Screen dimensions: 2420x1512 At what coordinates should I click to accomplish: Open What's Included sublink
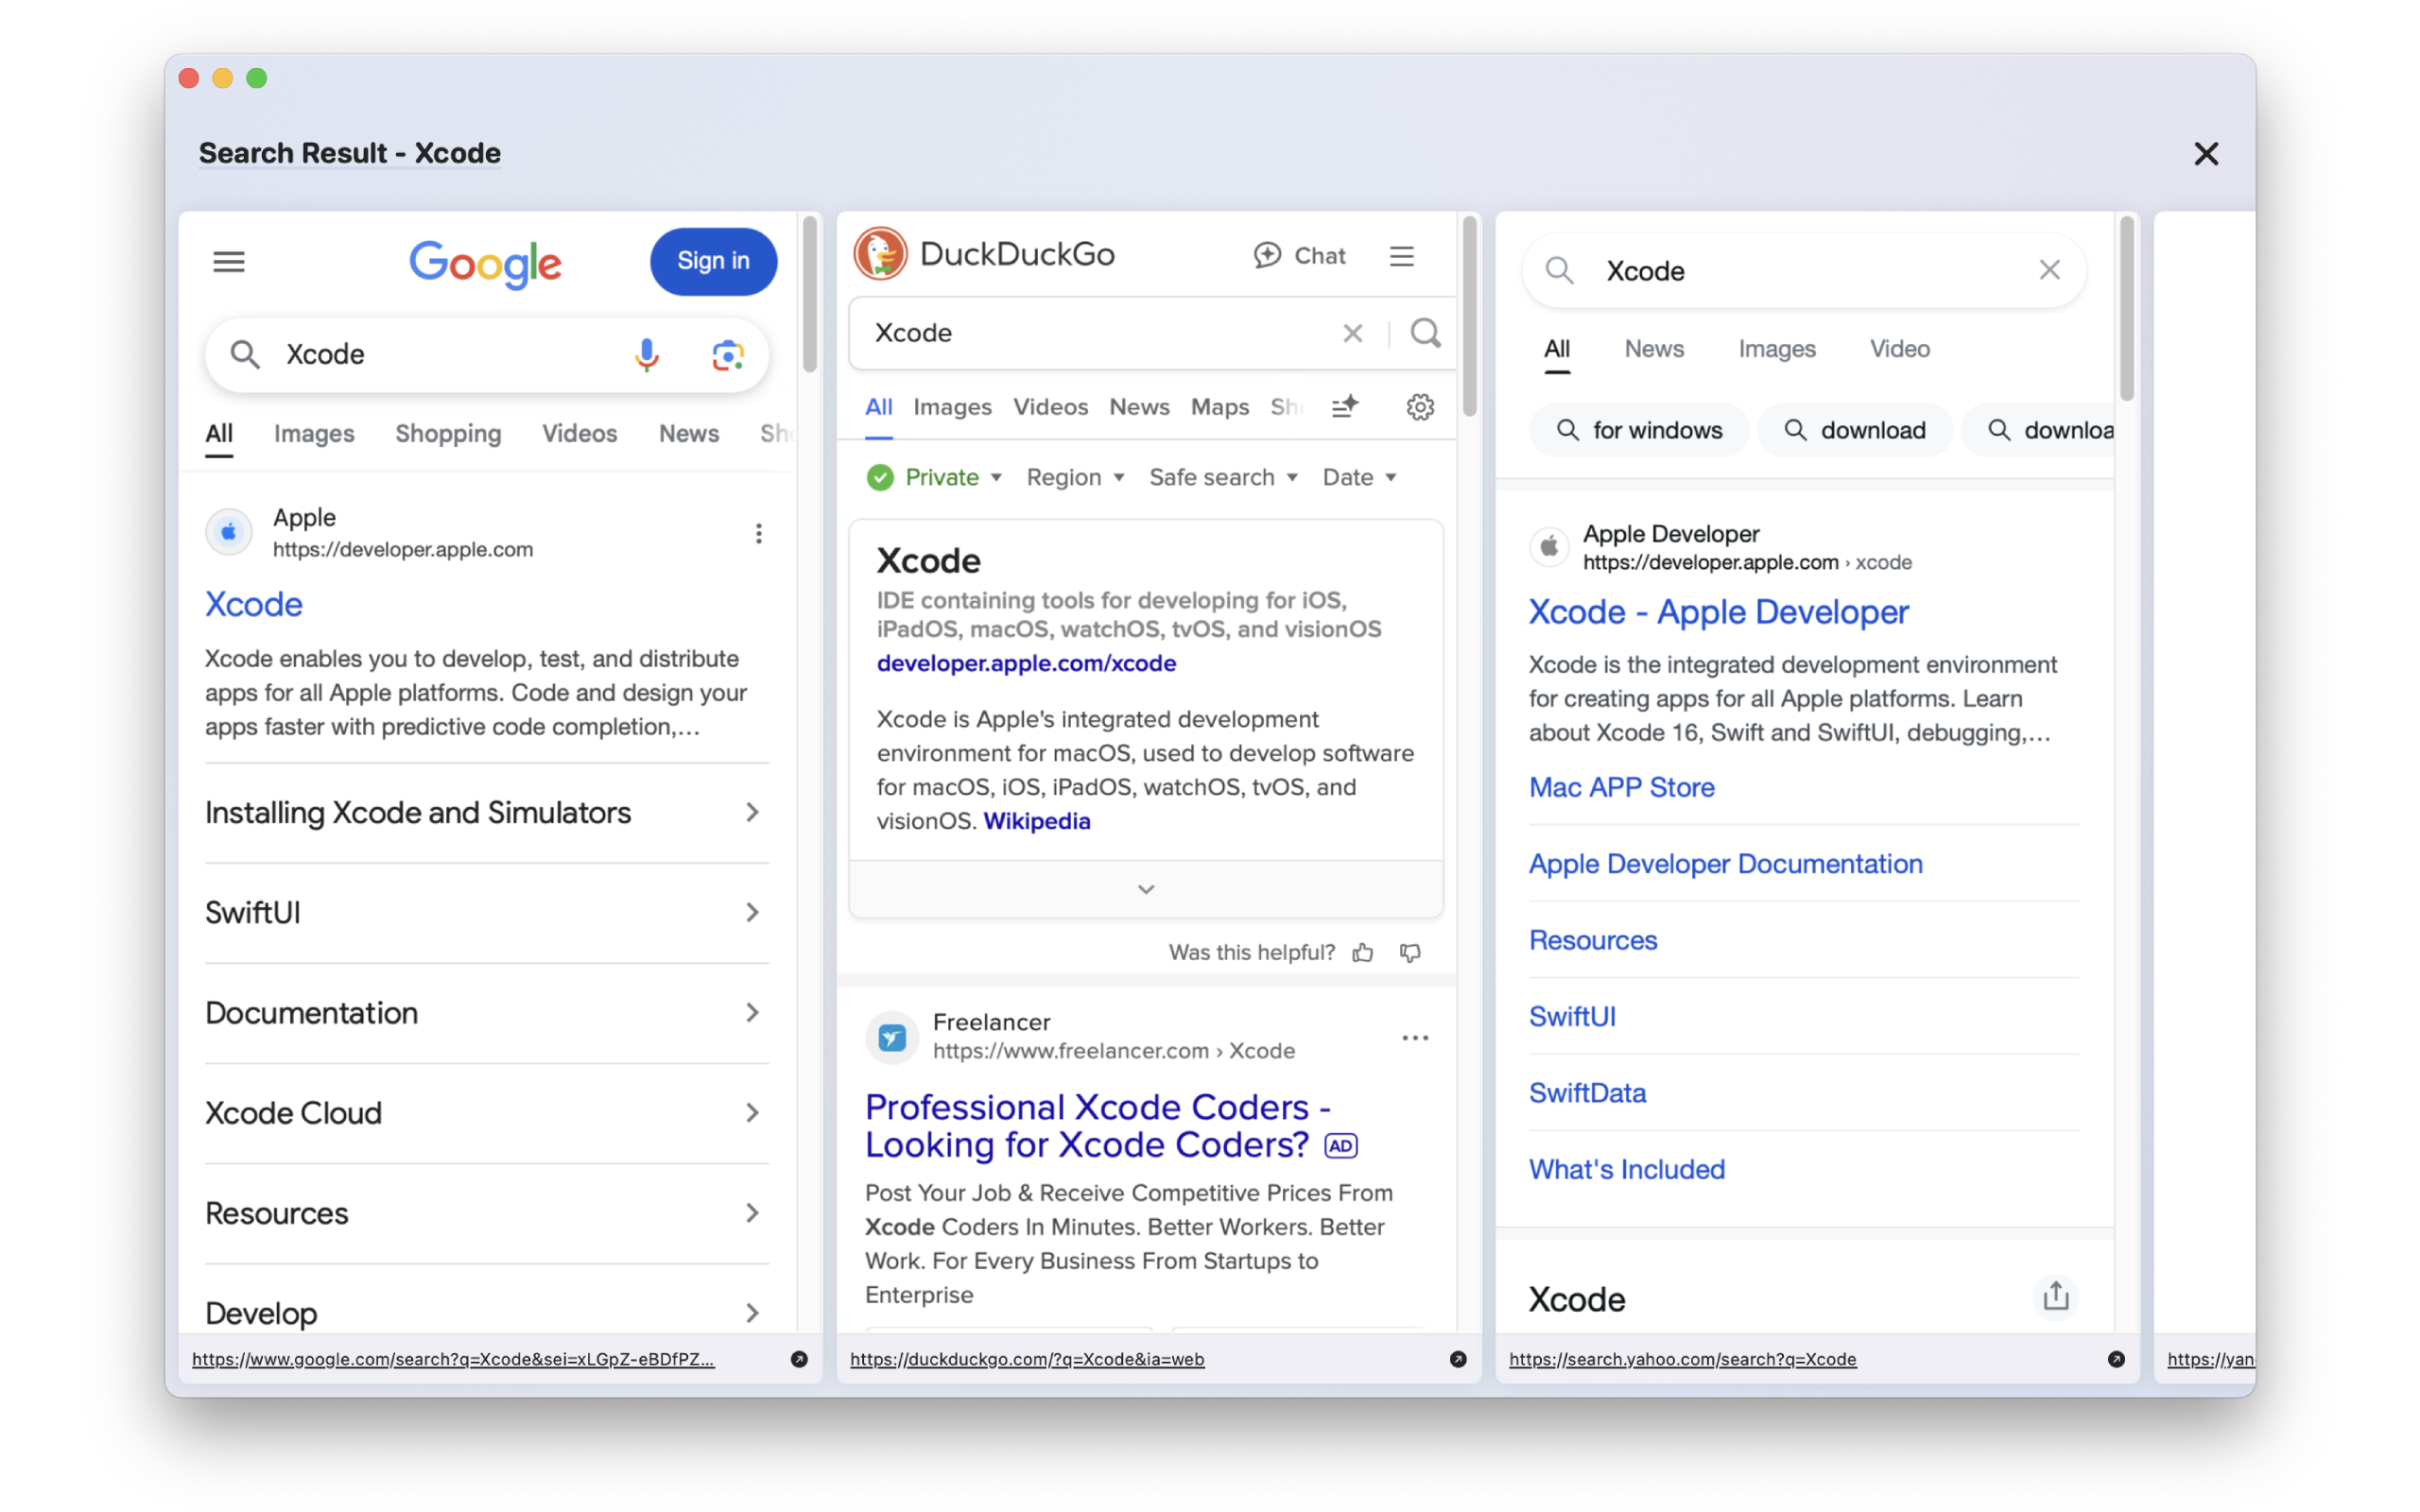(x=1626, y=1169)
